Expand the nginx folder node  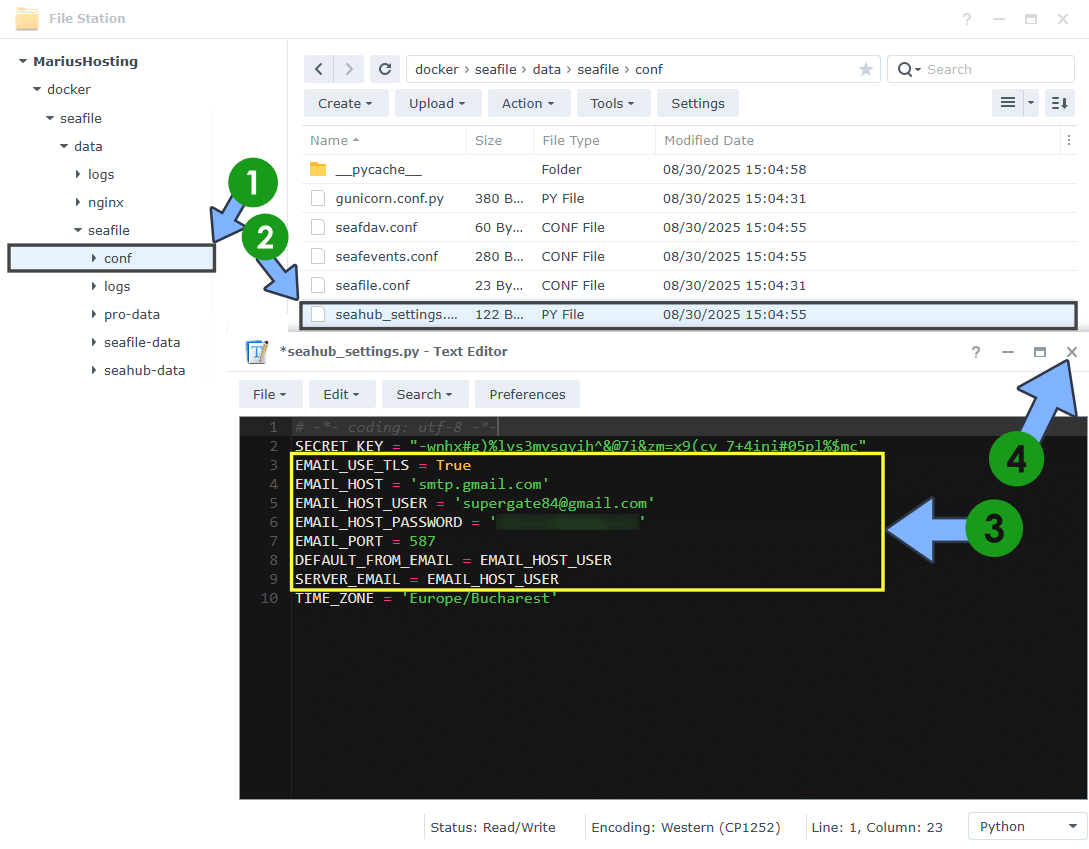[78, 202]
